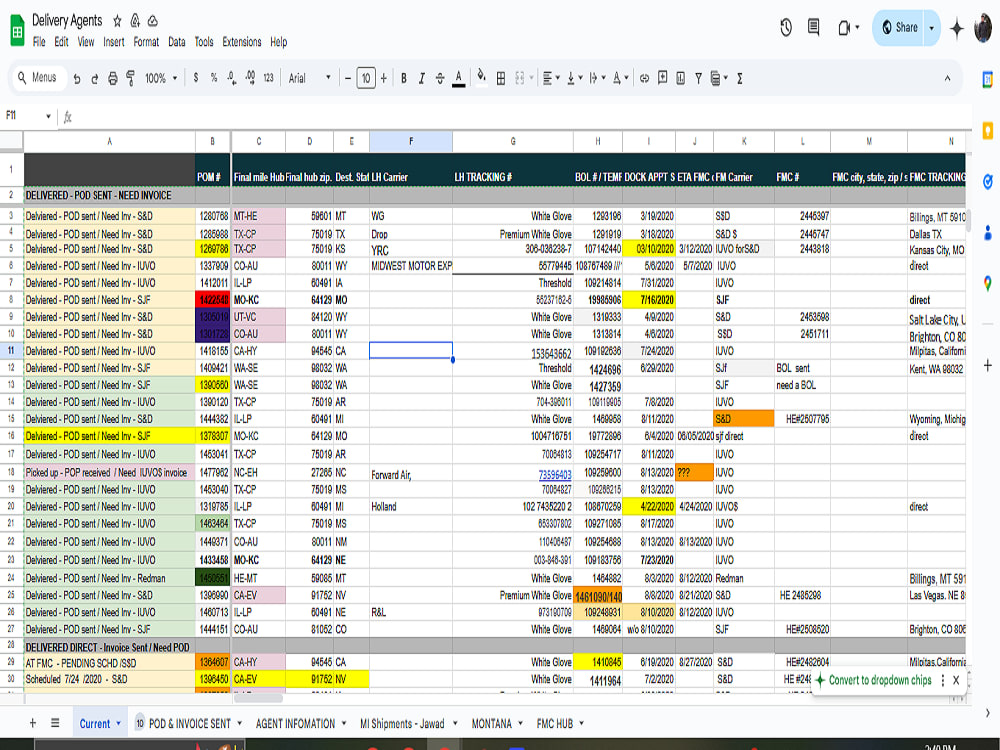This screenshot has width=1000, height=750.
Task: Open version history clock icon
Action: coord(786,27)
